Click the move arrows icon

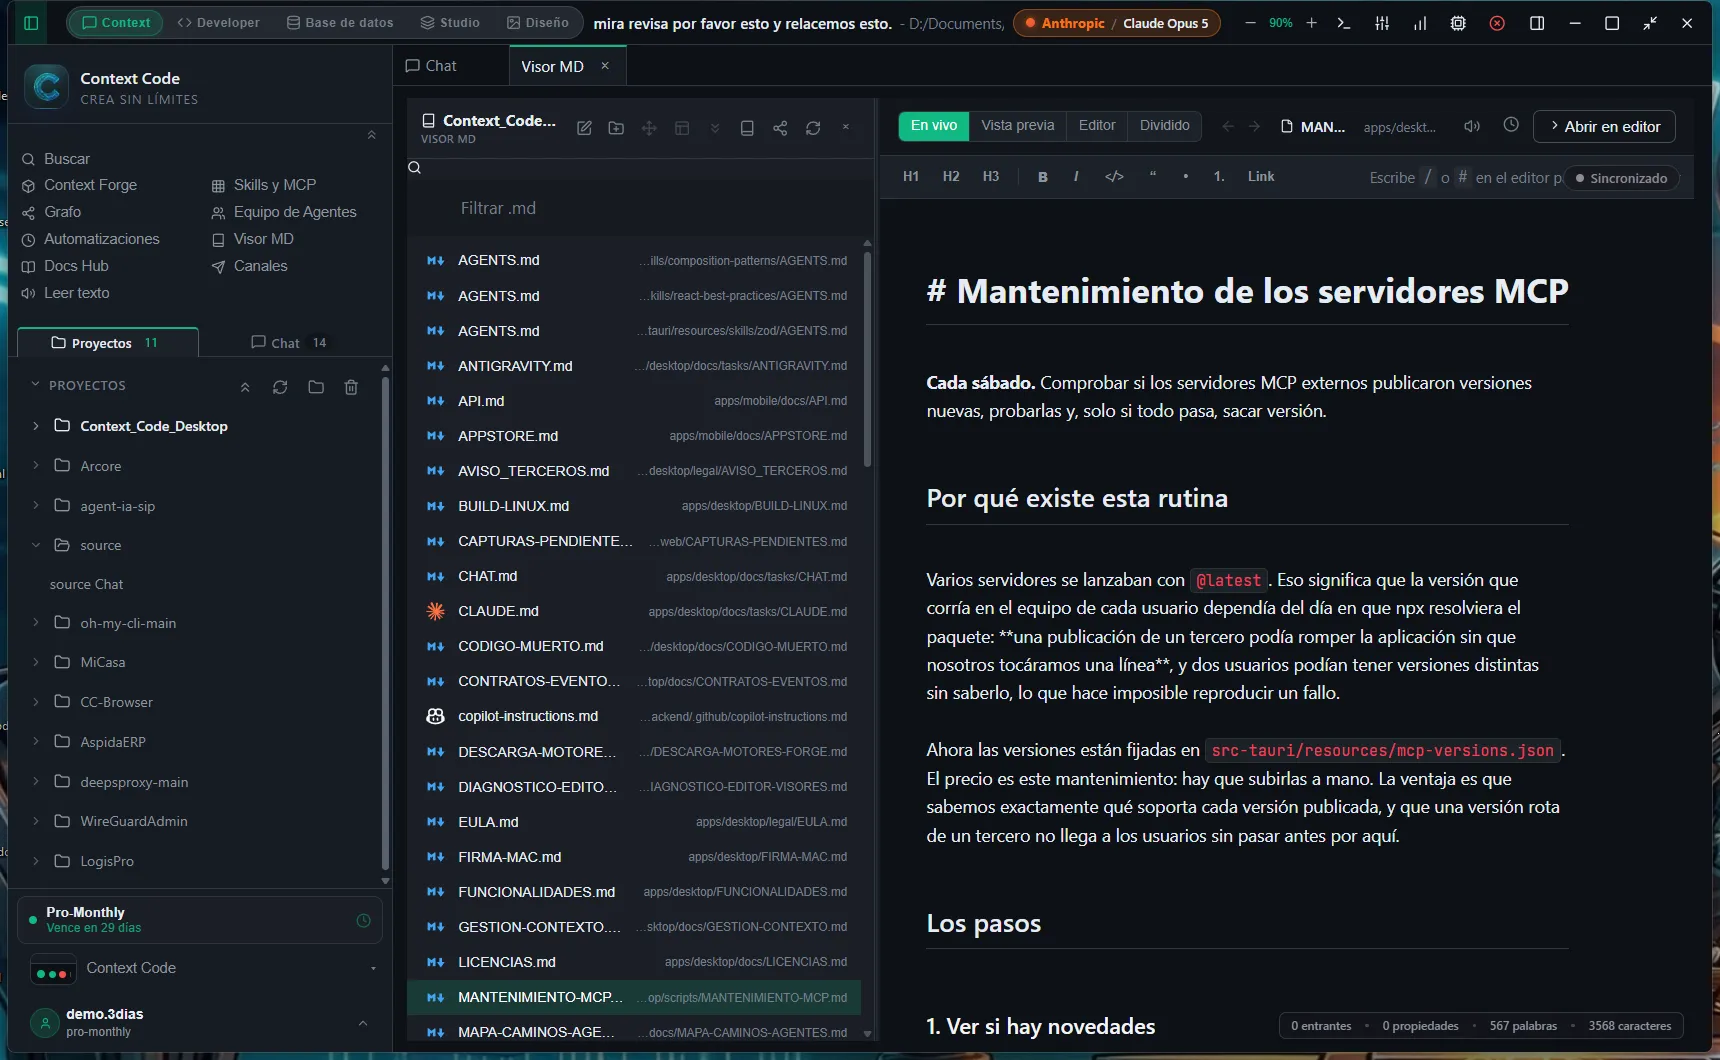point(649,128)
